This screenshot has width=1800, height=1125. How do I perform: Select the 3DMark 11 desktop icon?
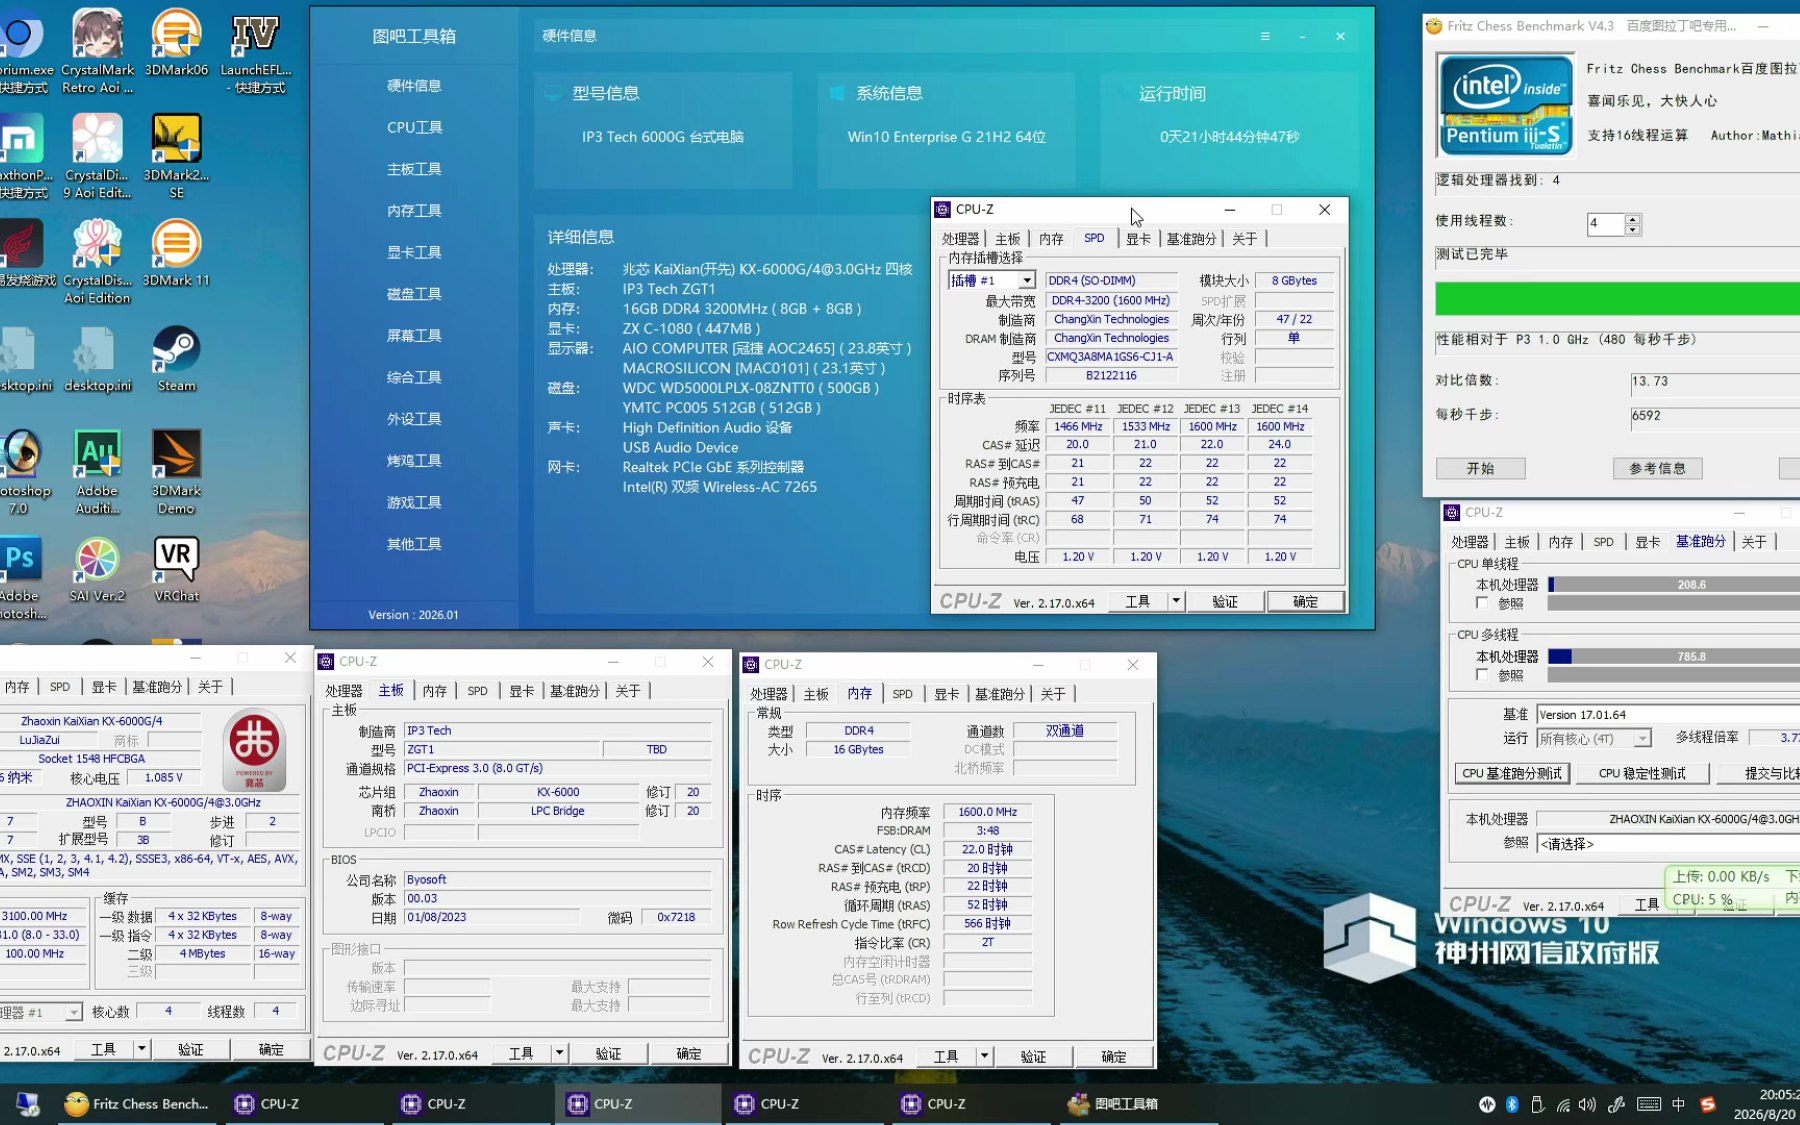click(x=176, y=254)
